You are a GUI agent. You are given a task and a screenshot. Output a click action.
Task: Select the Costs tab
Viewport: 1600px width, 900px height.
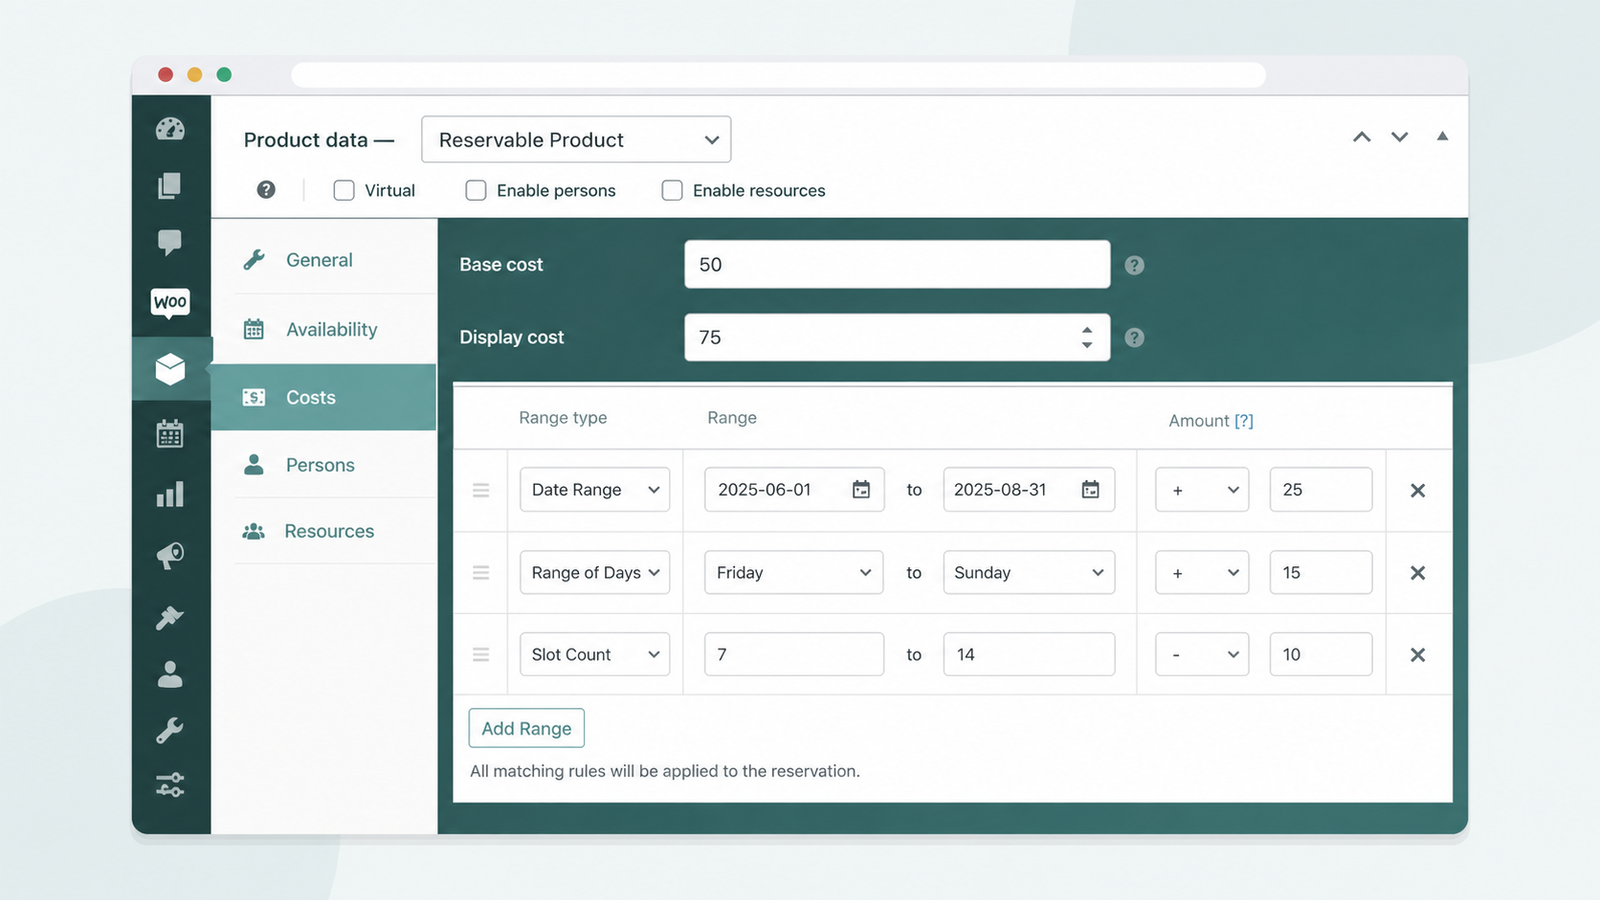tap(324, 397)
